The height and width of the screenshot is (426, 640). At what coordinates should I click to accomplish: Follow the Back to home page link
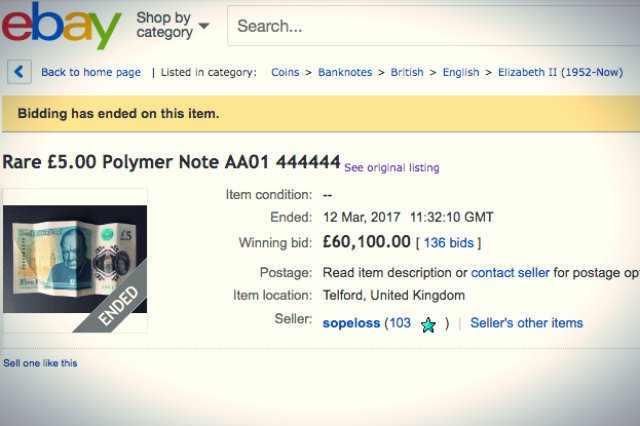coord(90,72)
